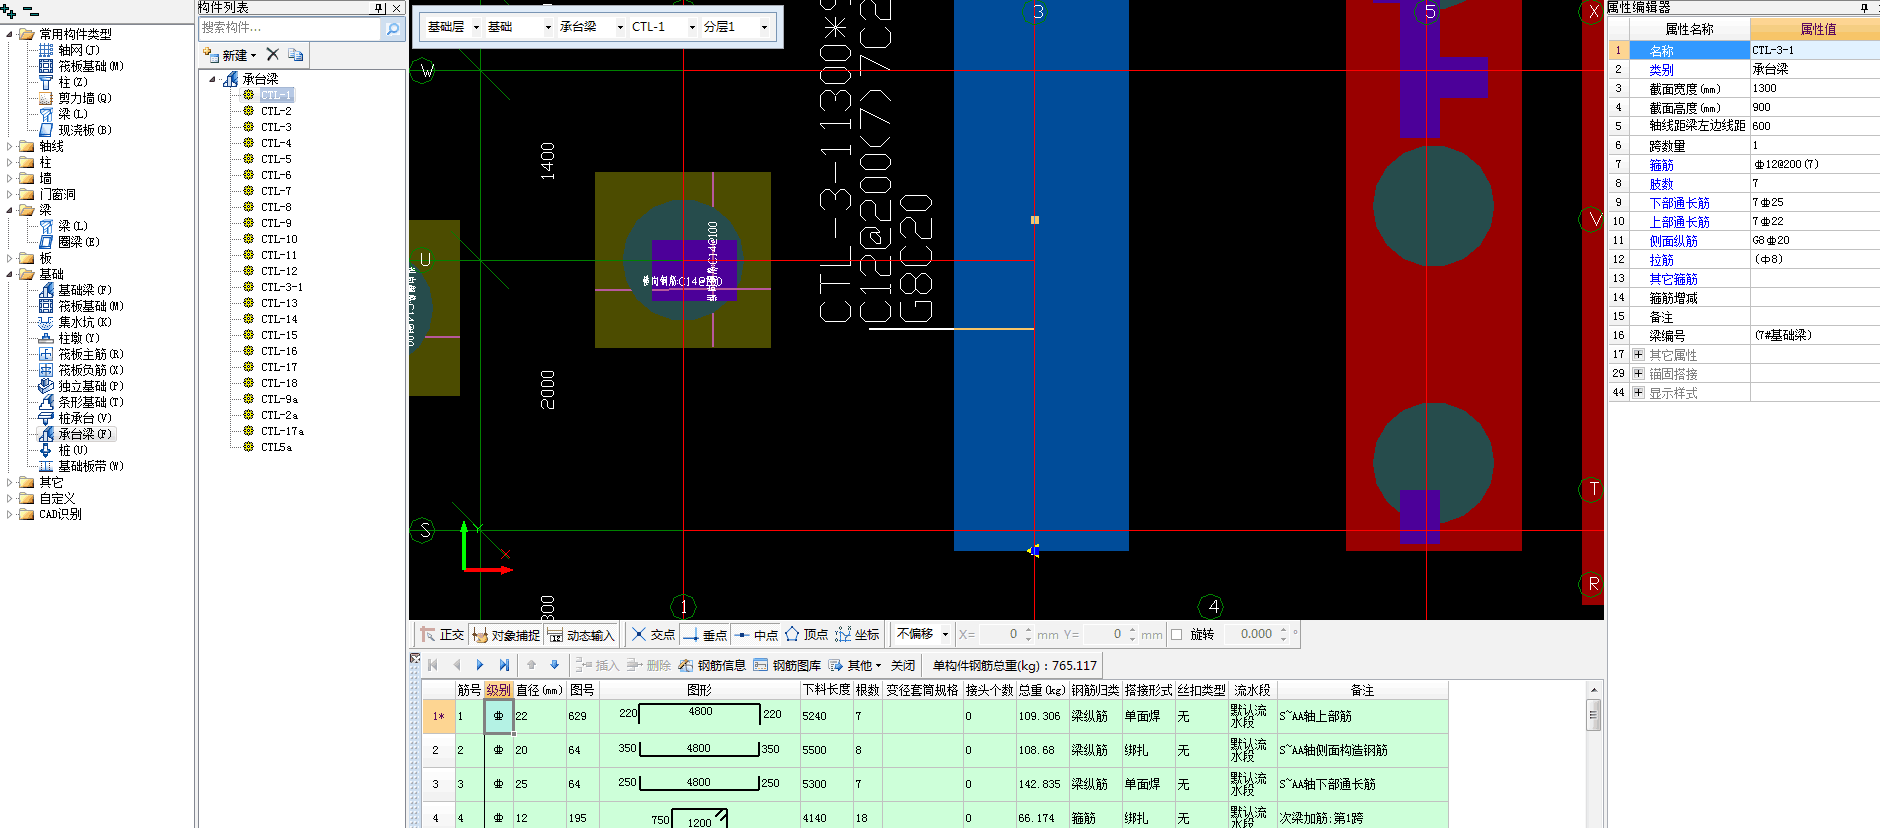Screen dimensions: 1880x828
Task: Toggle 对象捕捉 object snap
Action: click(506, 635)
